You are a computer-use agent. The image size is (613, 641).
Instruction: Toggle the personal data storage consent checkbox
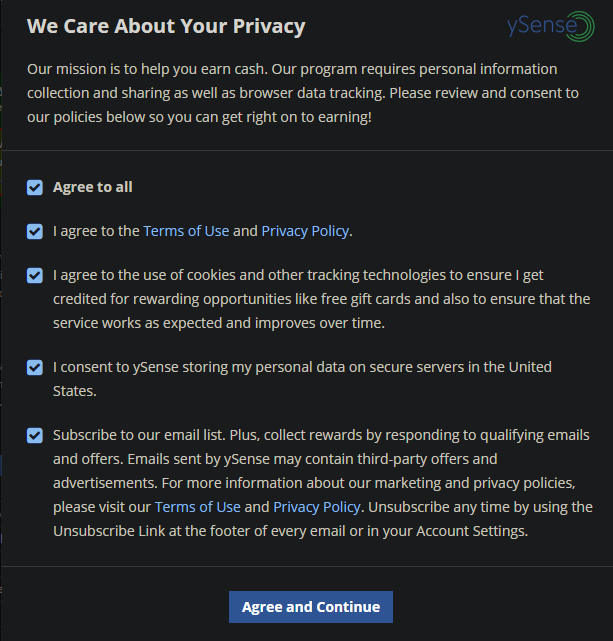35,367
